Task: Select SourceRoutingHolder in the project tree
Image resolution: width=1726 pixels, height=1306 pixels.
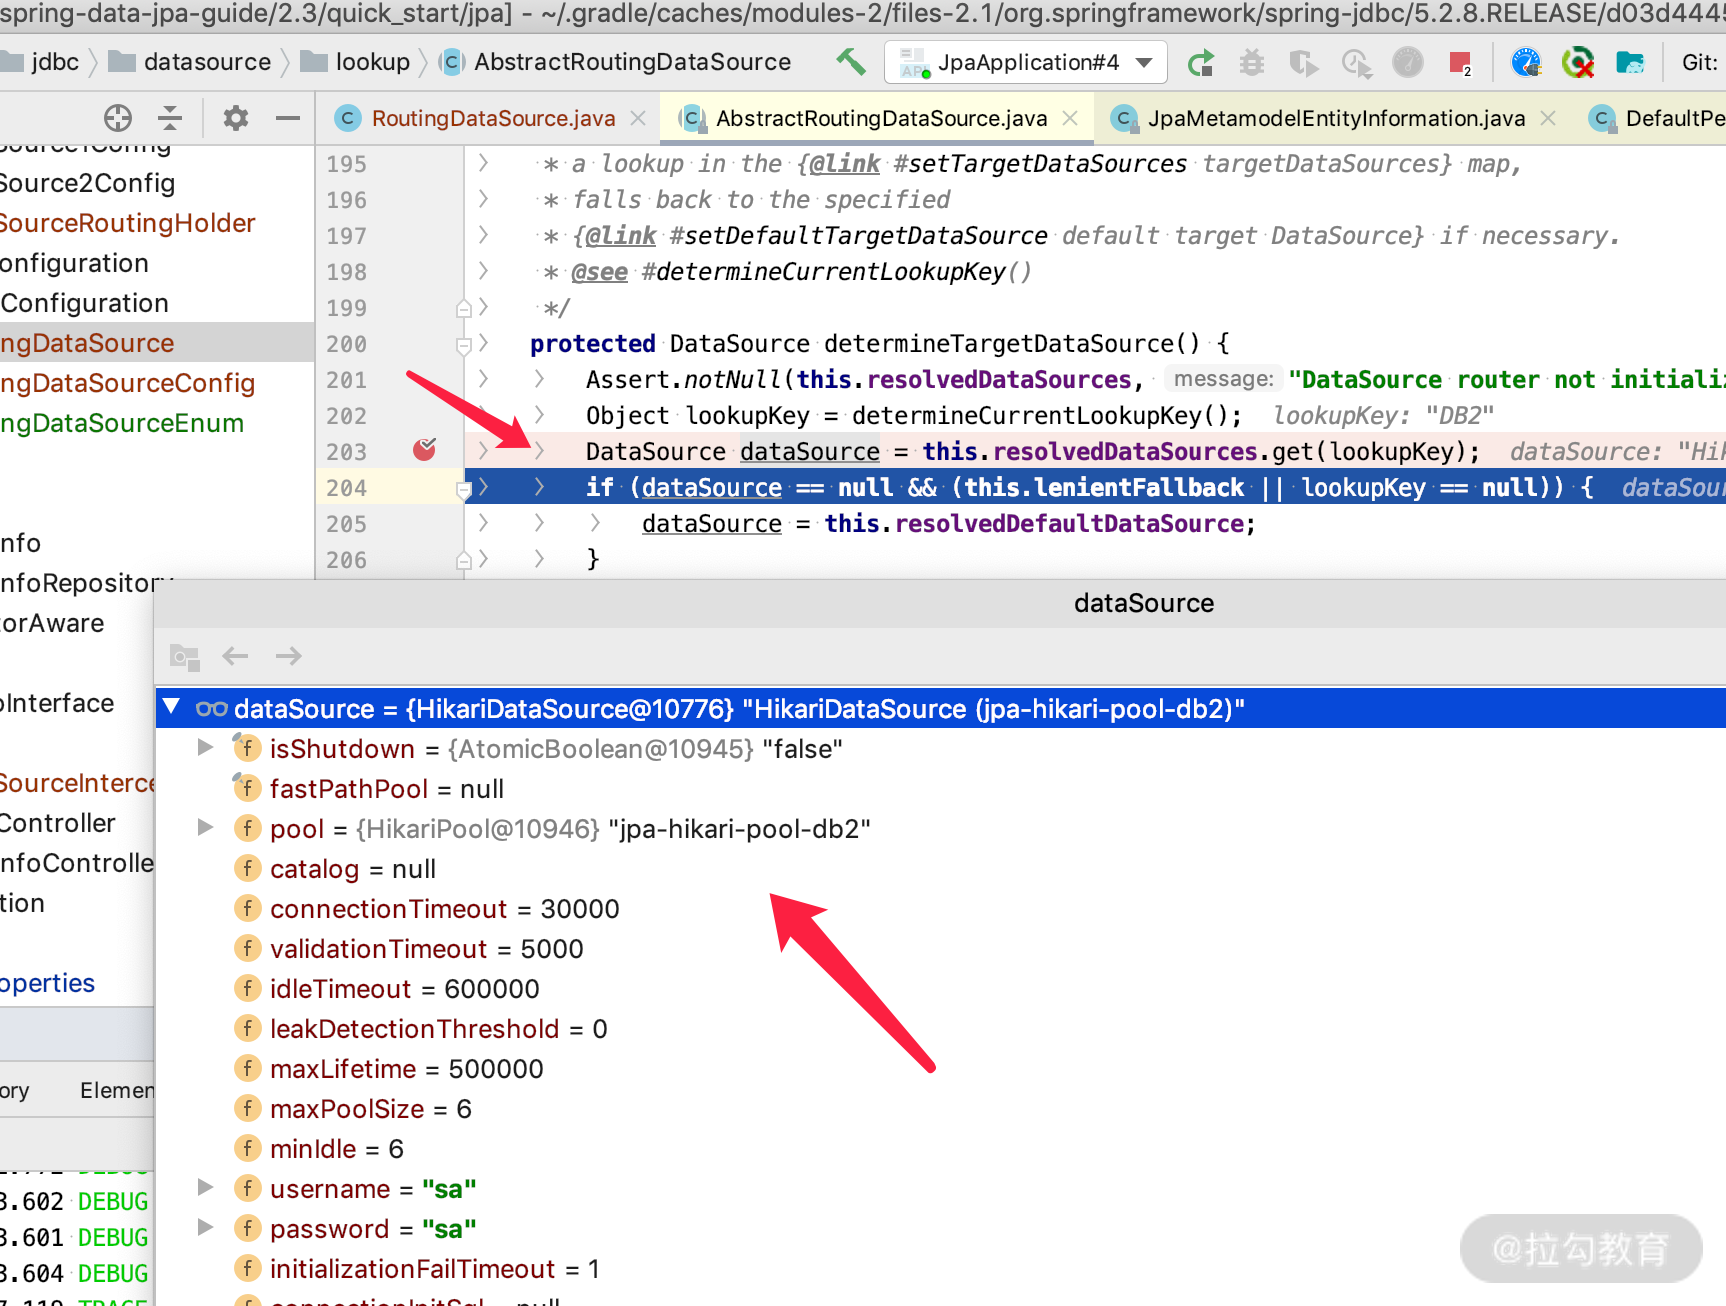Action: point(128,223)
